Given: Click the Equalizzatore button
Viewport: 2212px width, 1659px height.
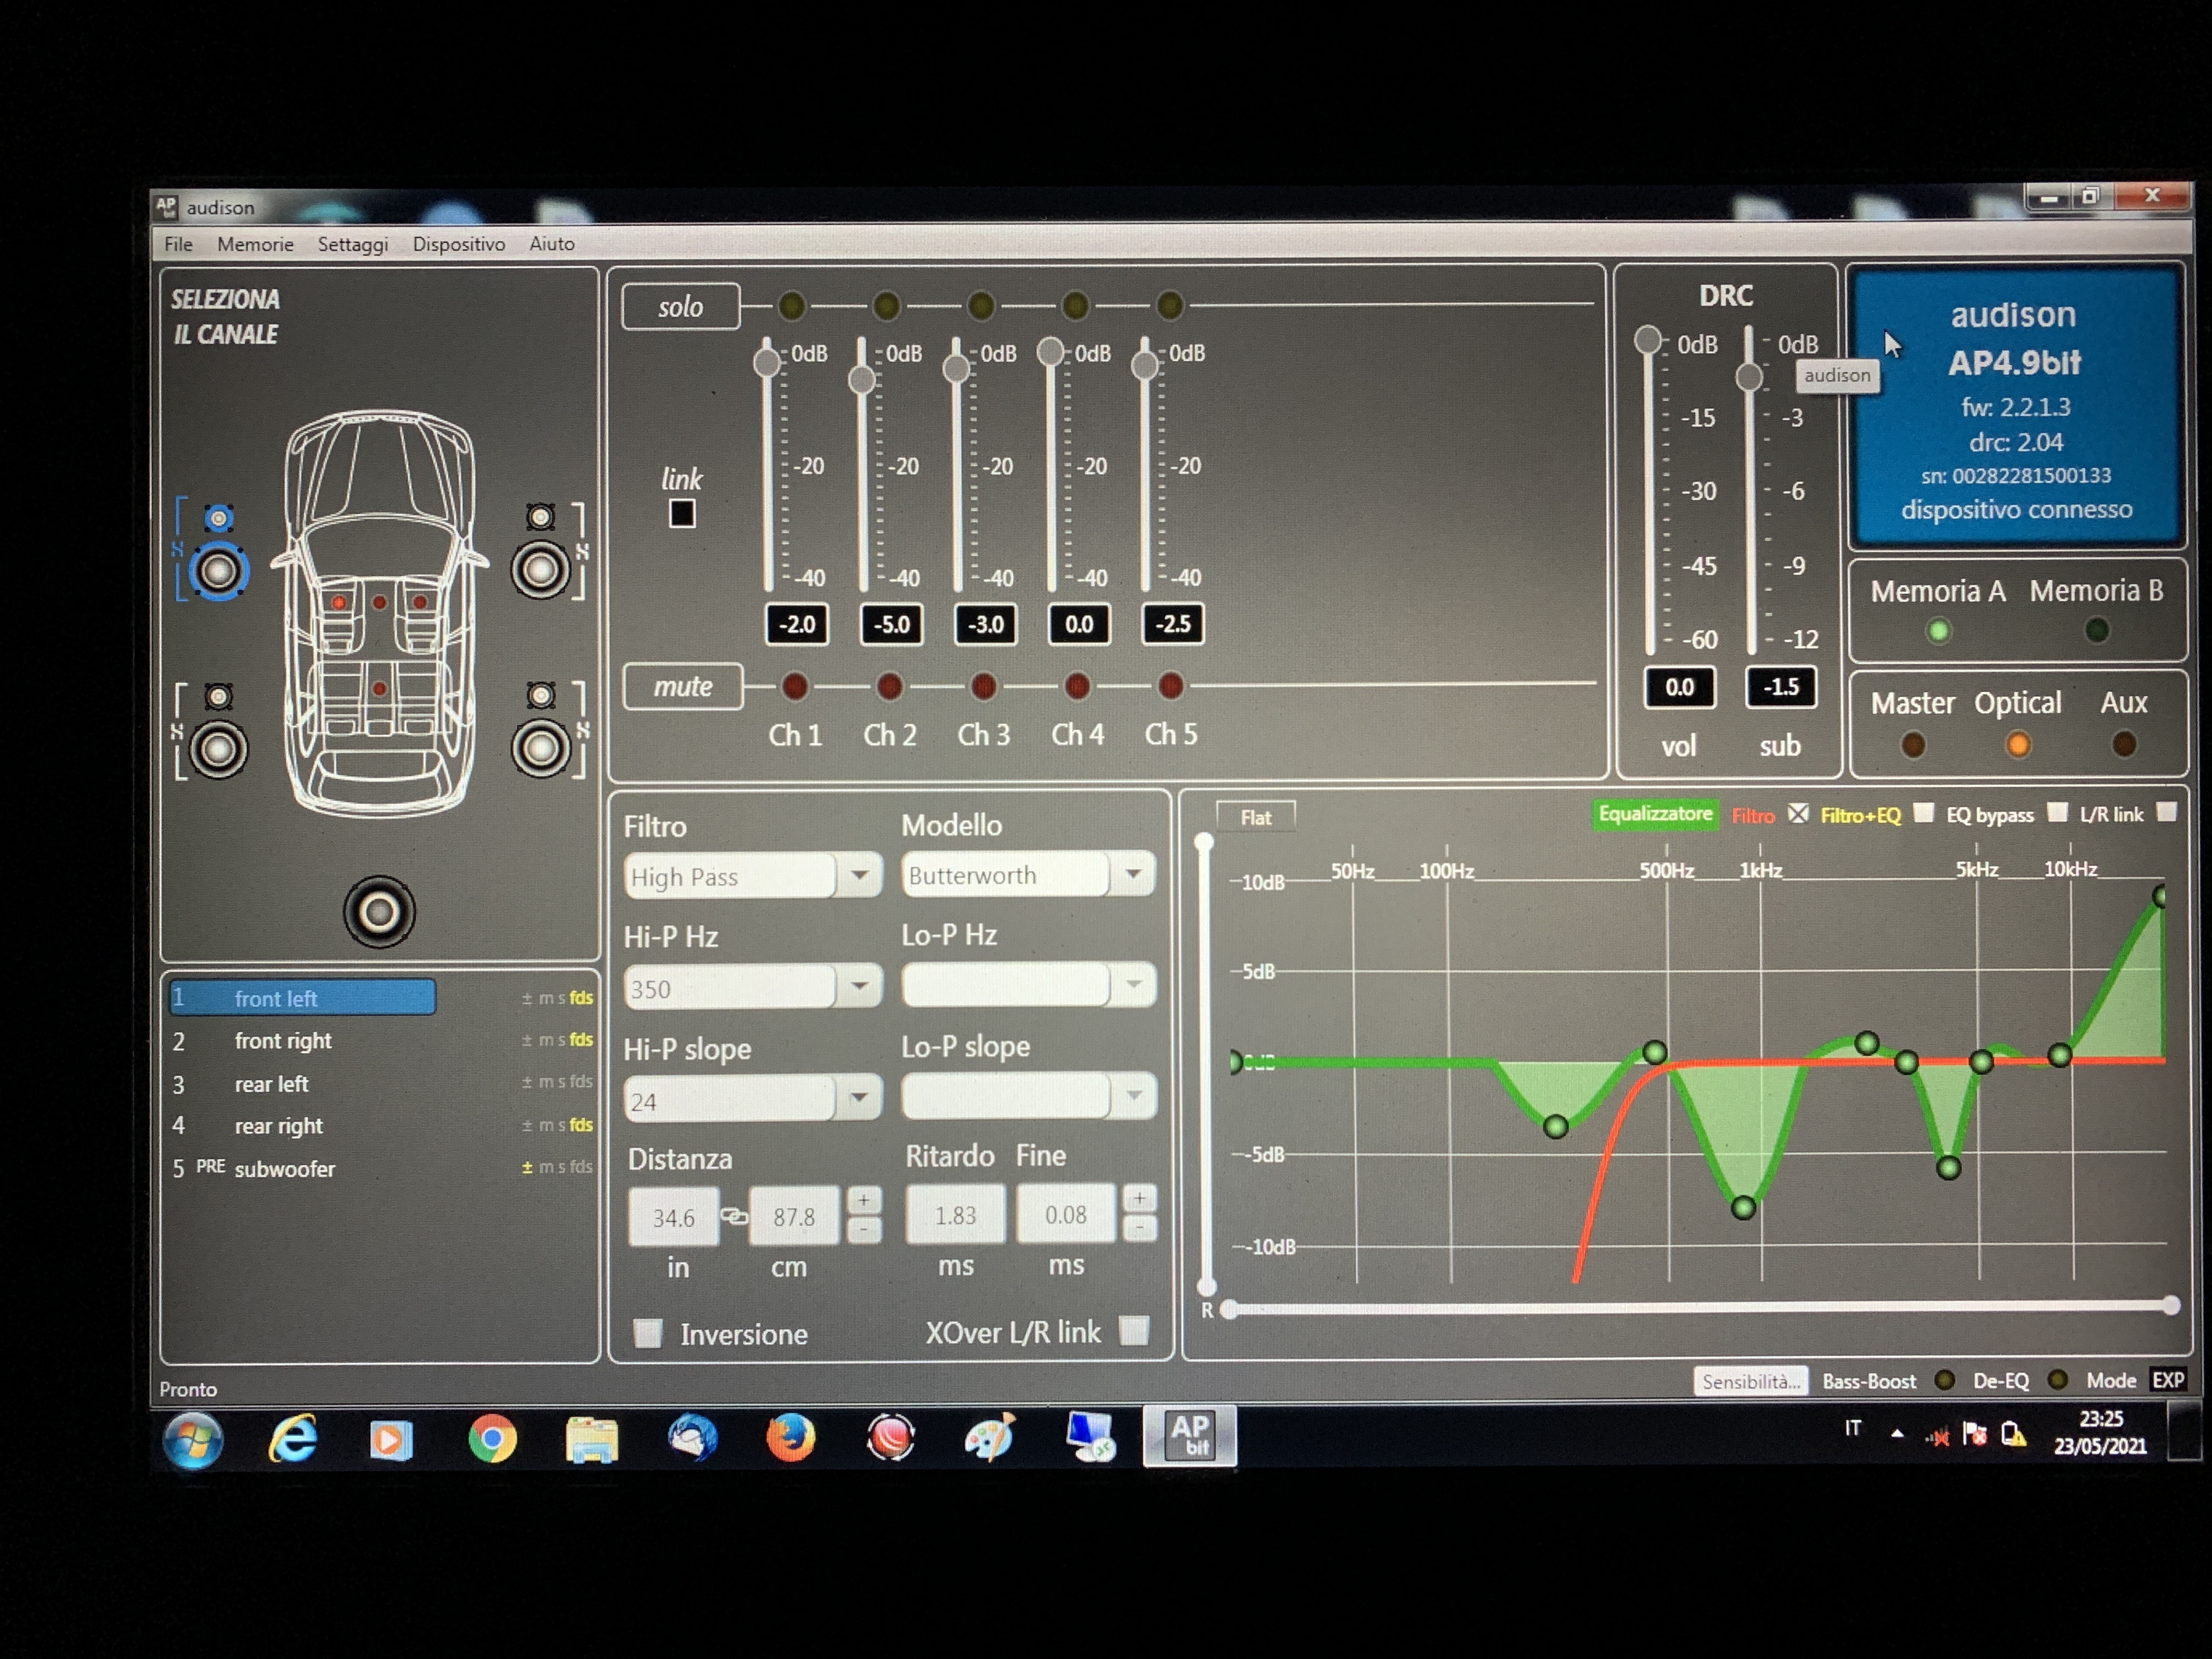Looking at the screenshot, I should [1656, 814].
